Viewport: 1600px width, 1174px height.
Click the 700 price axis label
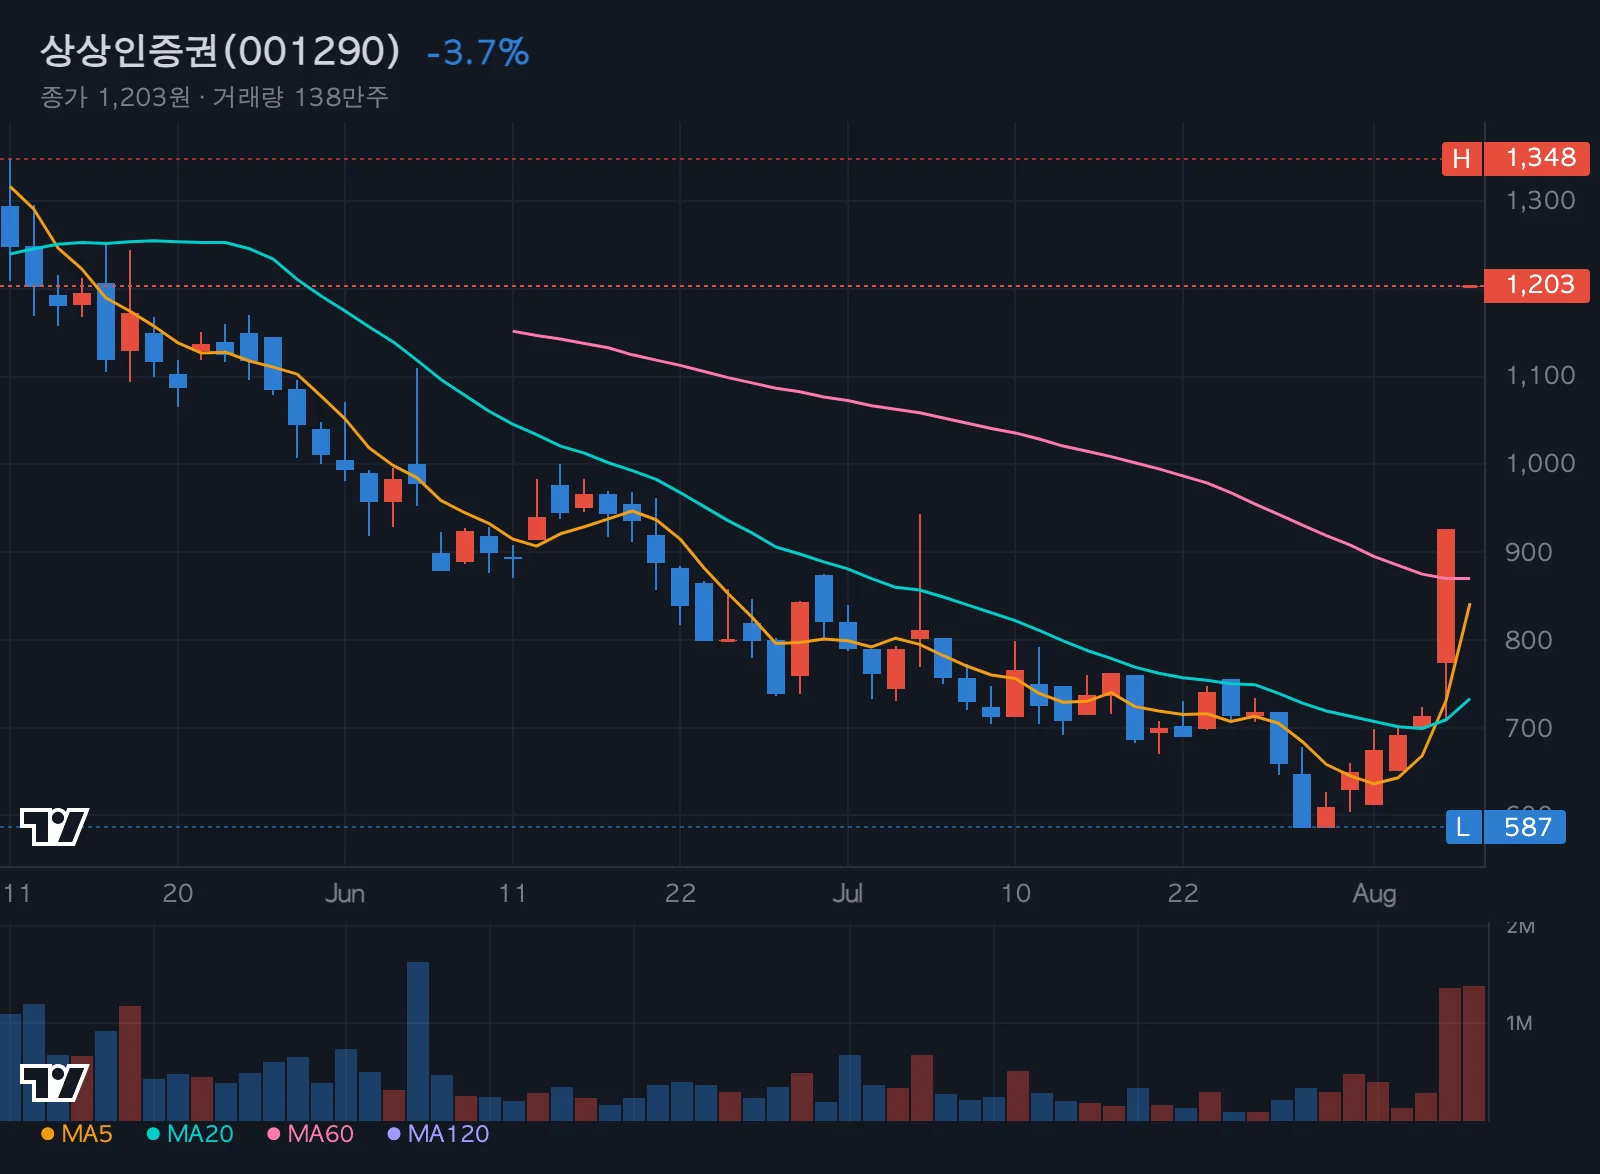pos(1529,728)
